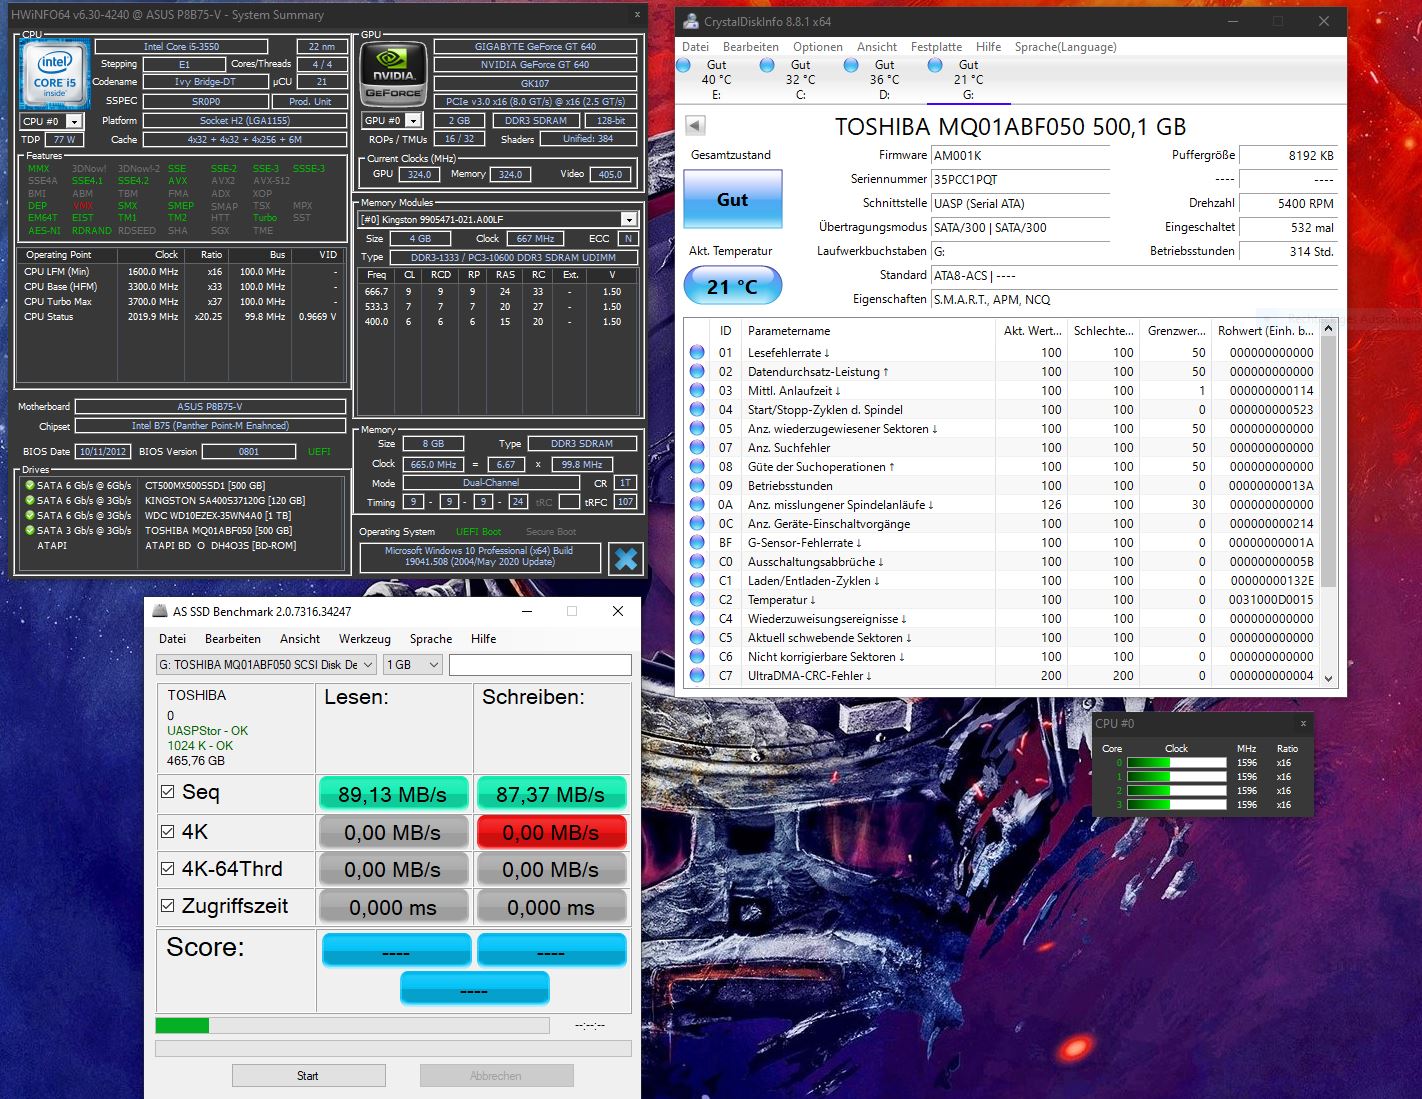1422x1099 pixels.
Task: Click the Intel Core i5 logo in HWiNFO
Action: [x=54, y=73]
